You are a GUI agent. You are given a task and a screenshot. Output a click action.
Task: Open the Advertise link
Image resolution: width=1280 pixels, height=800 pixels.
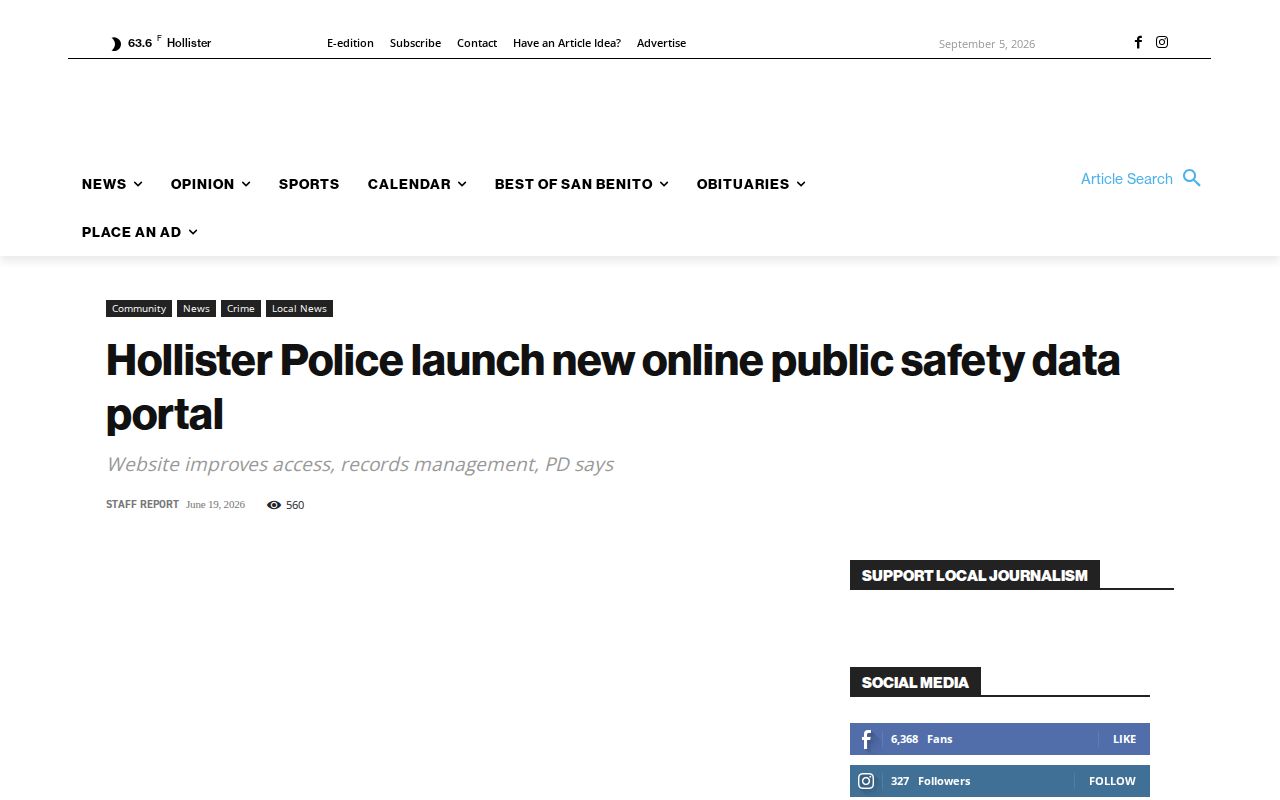coord(661,43)
